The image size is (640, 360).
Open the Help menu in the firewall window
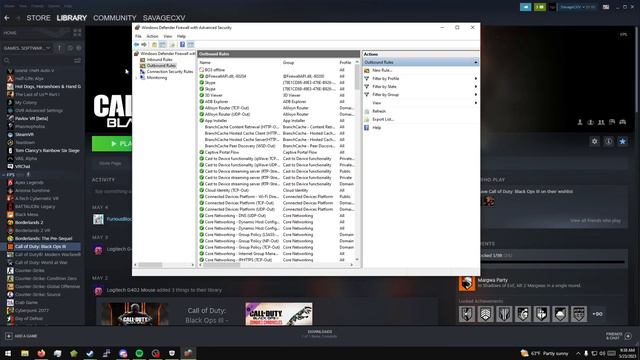point(181,36)
